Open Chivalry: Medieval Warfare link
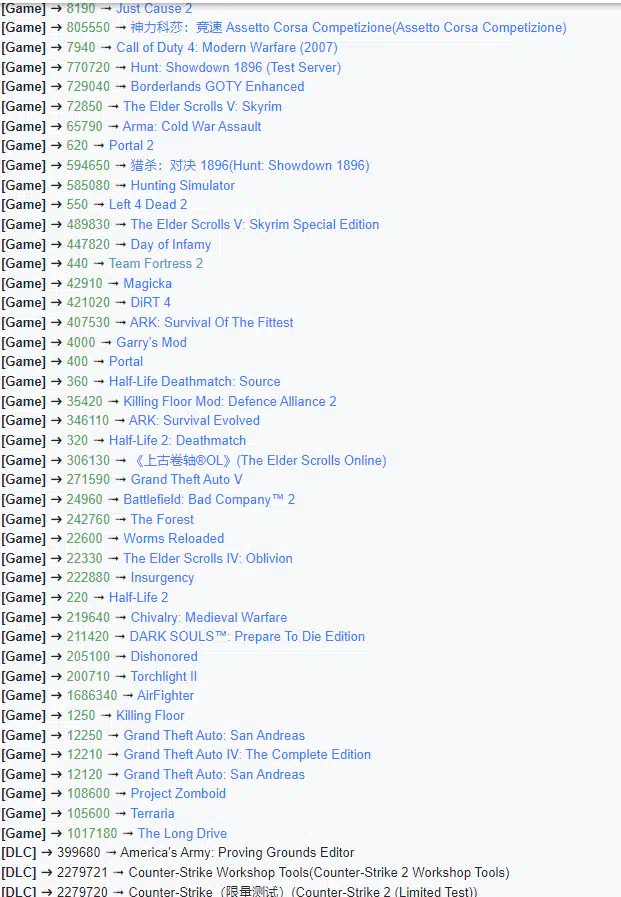Screen dimensions: 621x897 click(209, 617)
